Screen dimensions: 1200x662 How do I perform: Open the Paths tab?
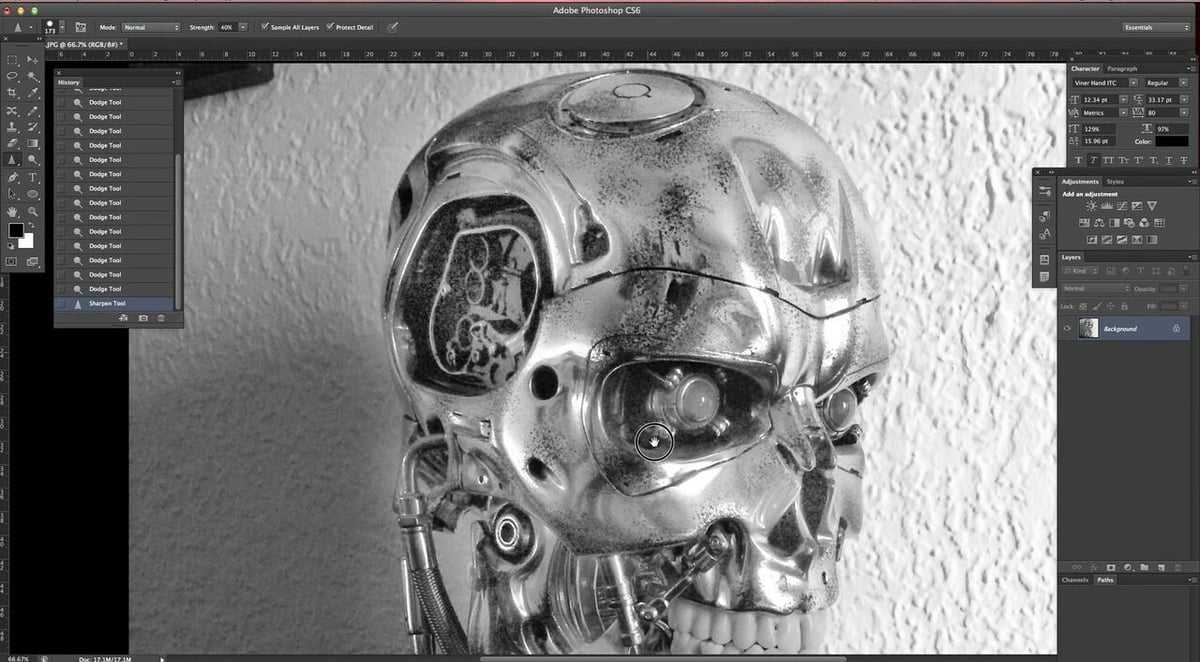(1105, 580)
